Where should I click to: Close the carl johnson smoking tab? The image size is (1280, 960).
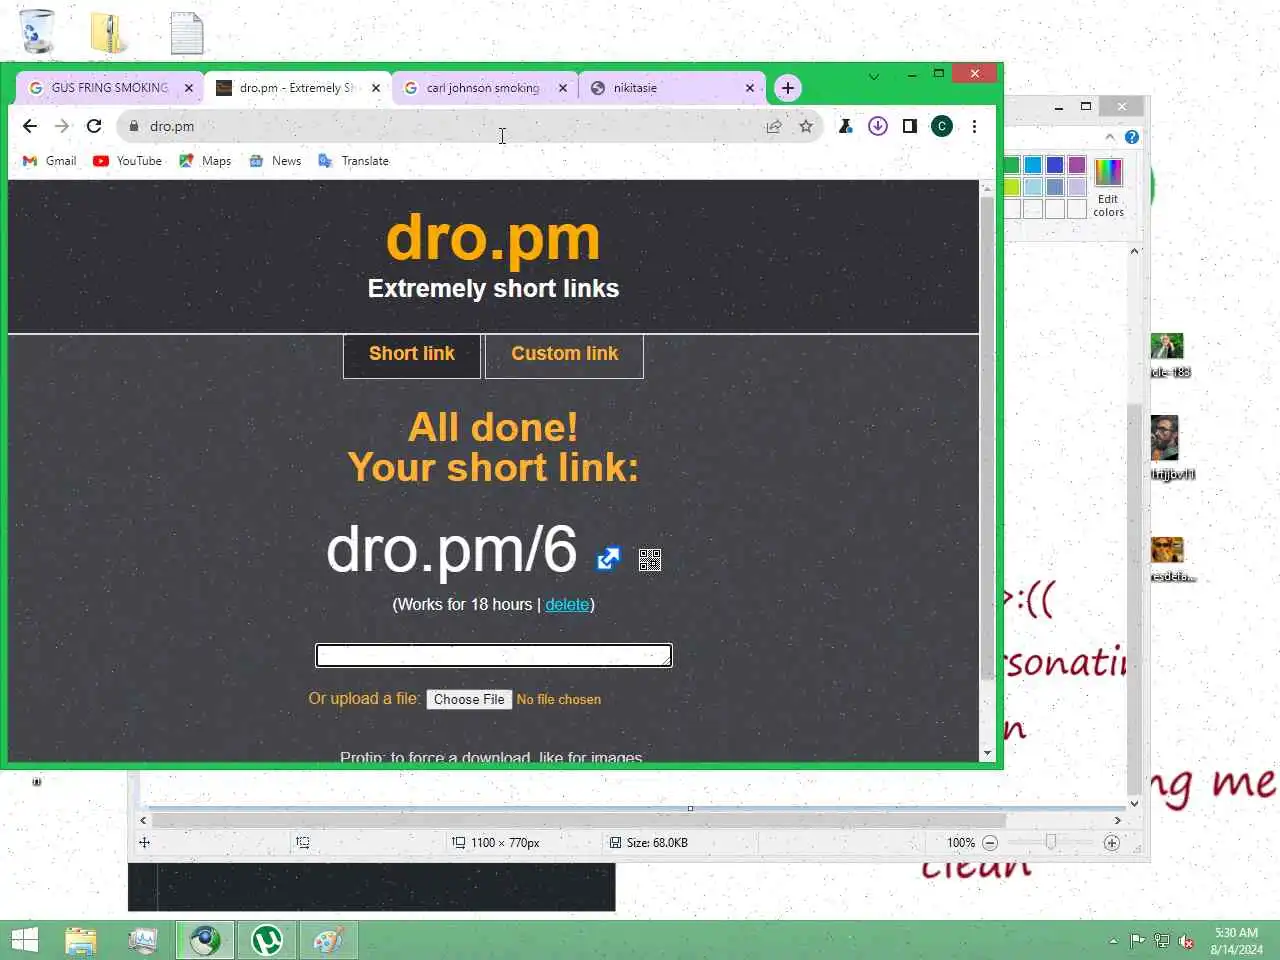click(563, 88)
